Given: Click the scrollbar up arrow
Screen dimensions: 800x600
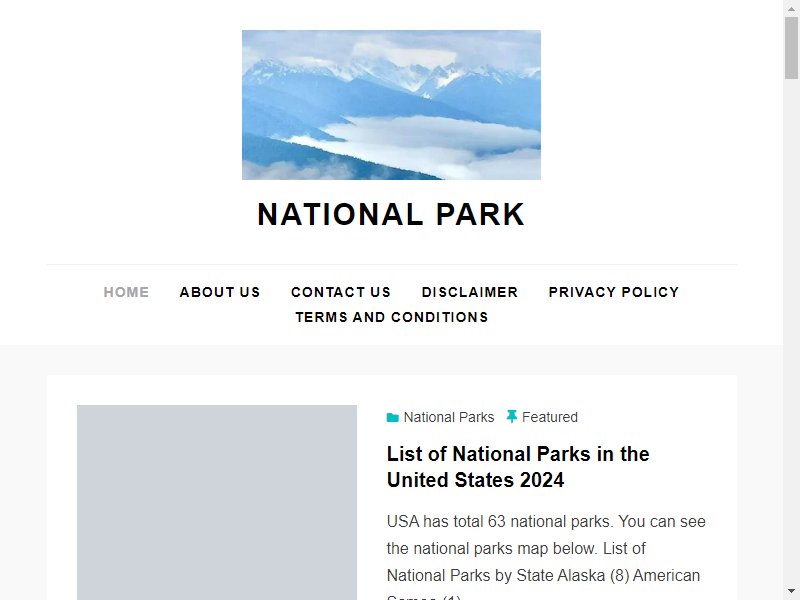Looking at the screenshot, I should 791,8.
